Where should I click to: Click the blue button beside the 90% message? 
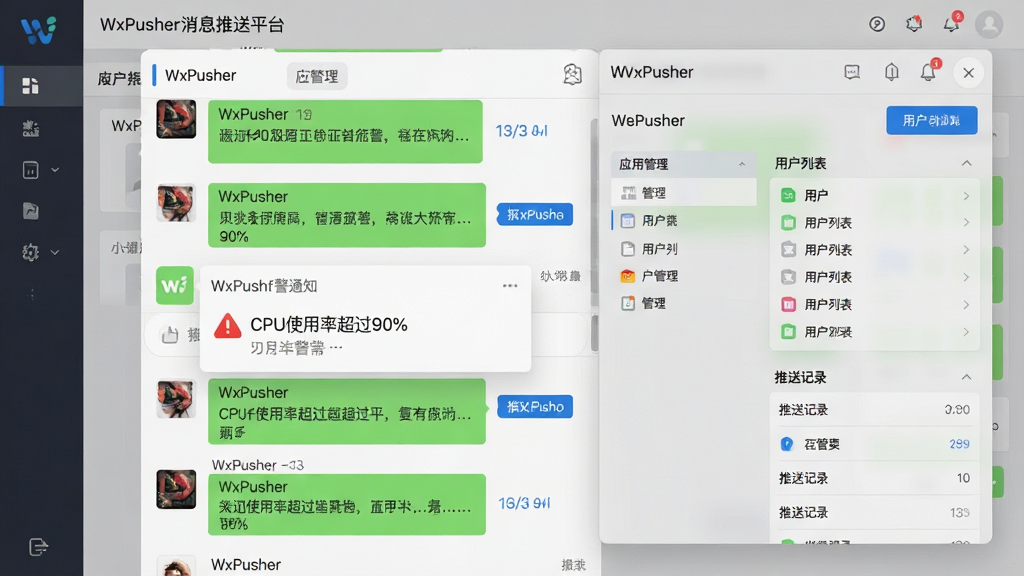pos(535,214)
